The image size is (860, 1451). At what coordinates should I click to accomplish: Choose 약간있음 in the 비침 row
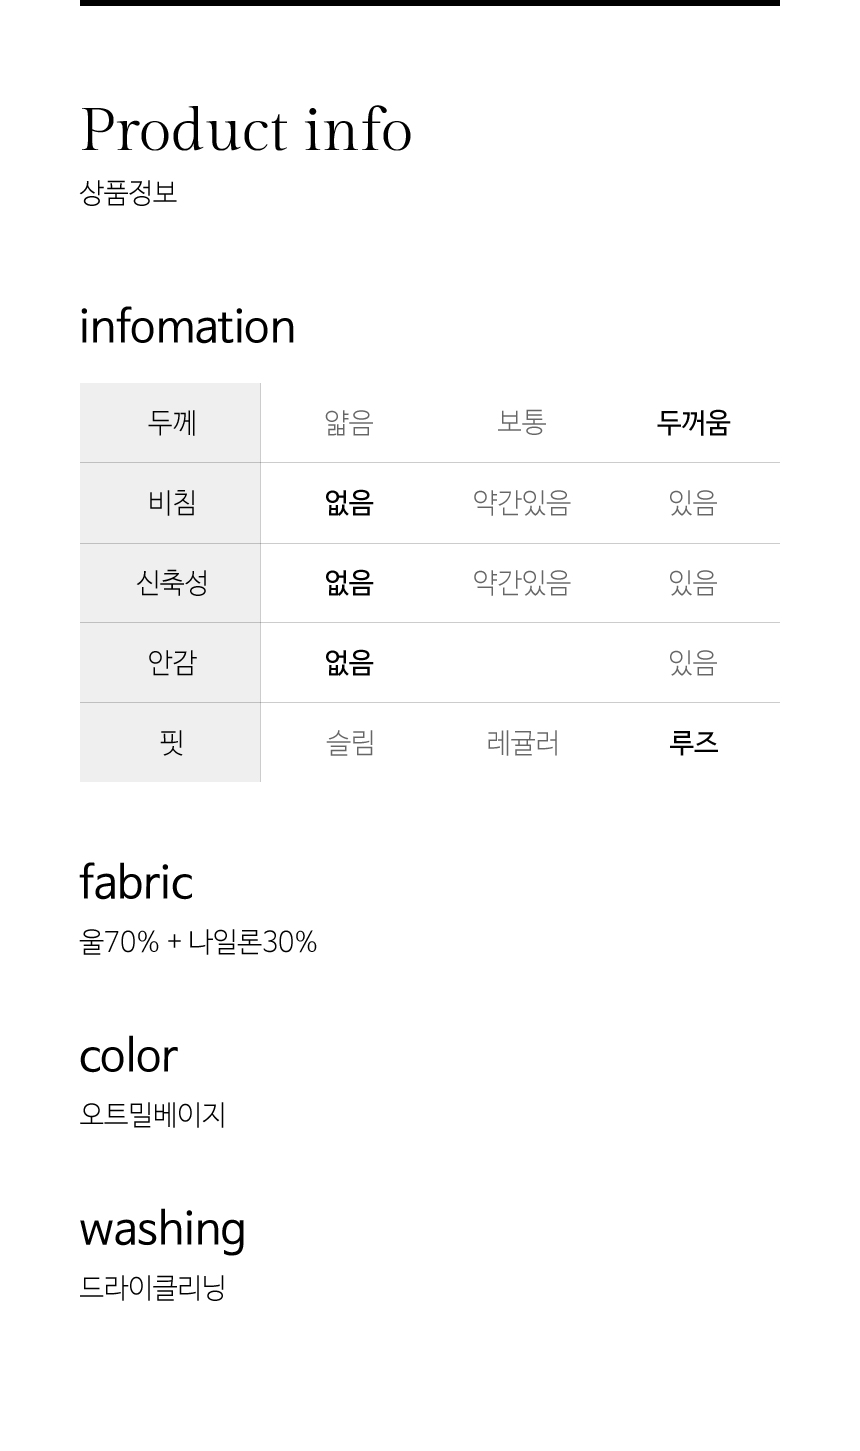click(x=521, y=502)
